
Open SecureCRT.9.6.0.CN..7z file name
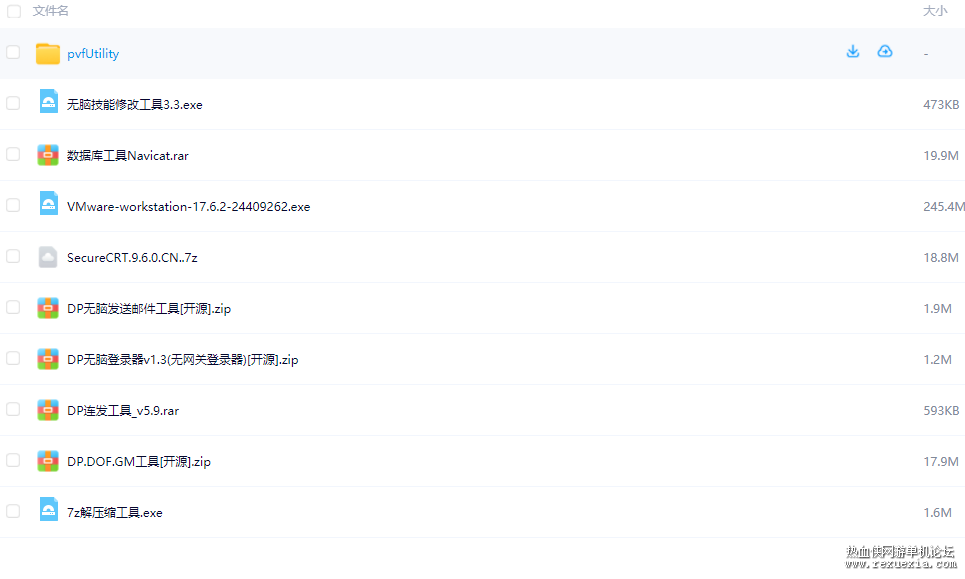point(132,258)
